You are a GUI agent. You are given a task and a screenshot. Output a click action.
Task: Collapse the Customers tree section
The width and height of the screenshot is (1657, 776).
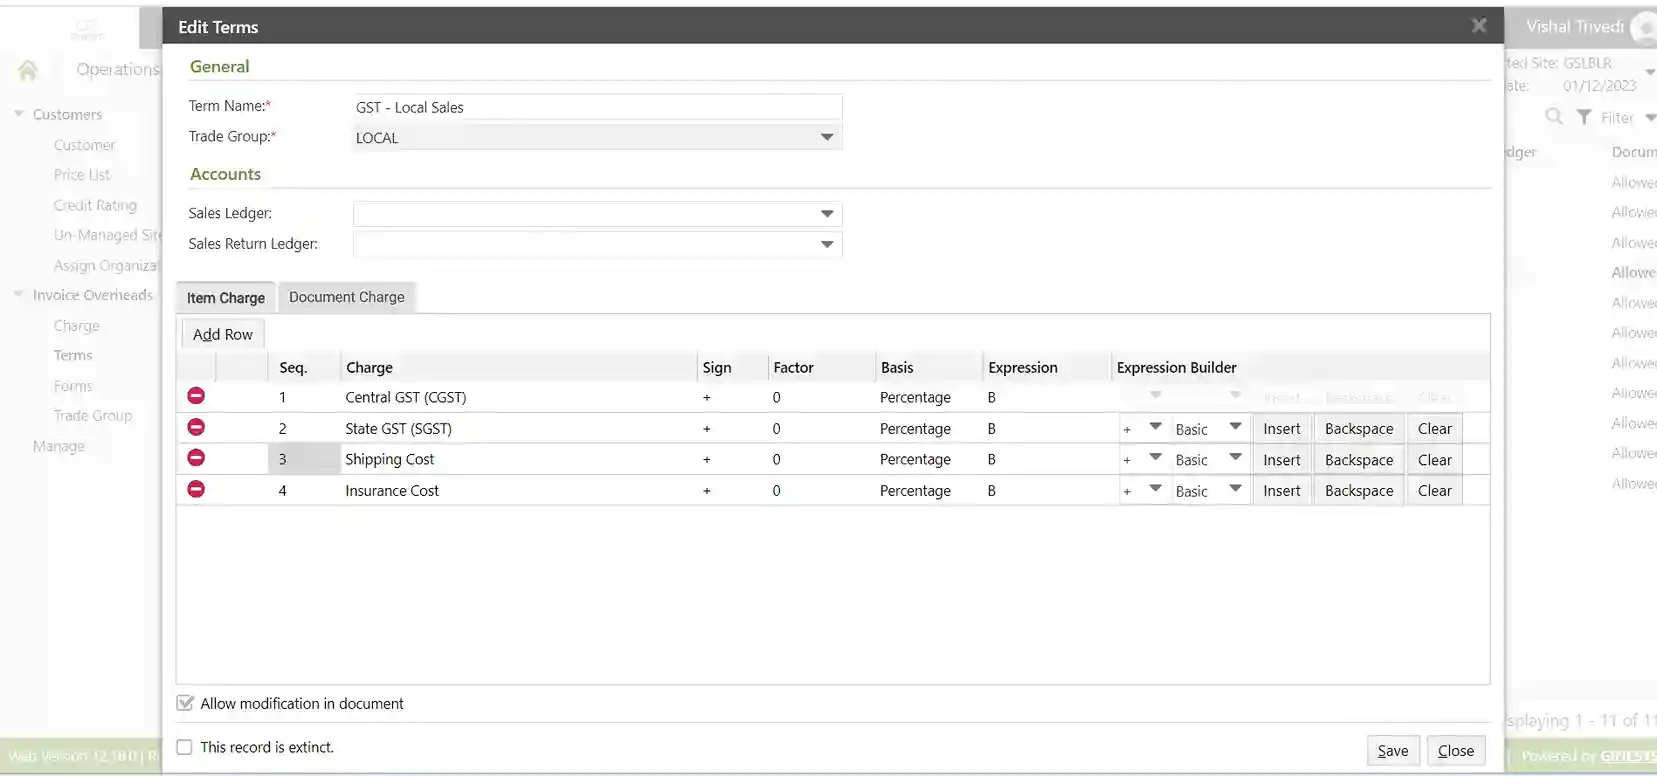(x=19, y=114)
